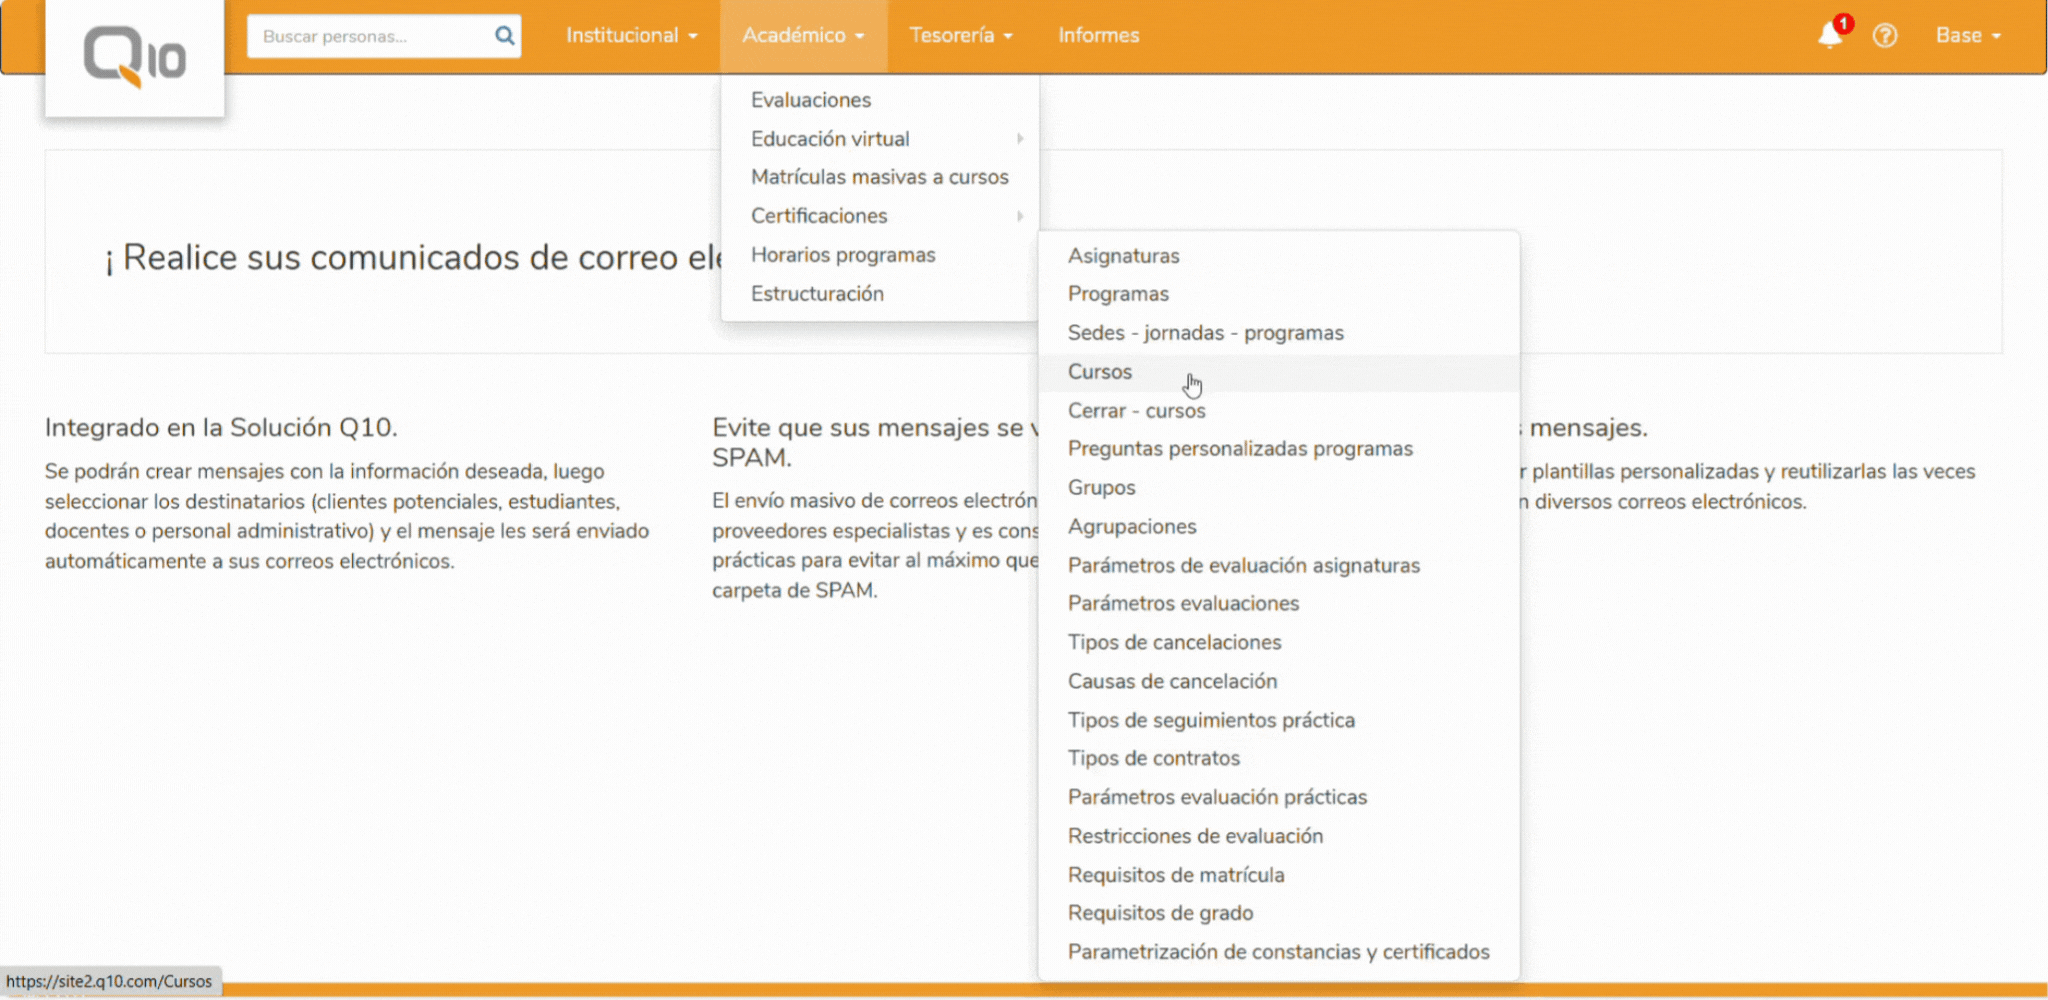Click Sedes - jornadas - programas
This screenshot has width=2048, height=1000.
coord(1205,333)
